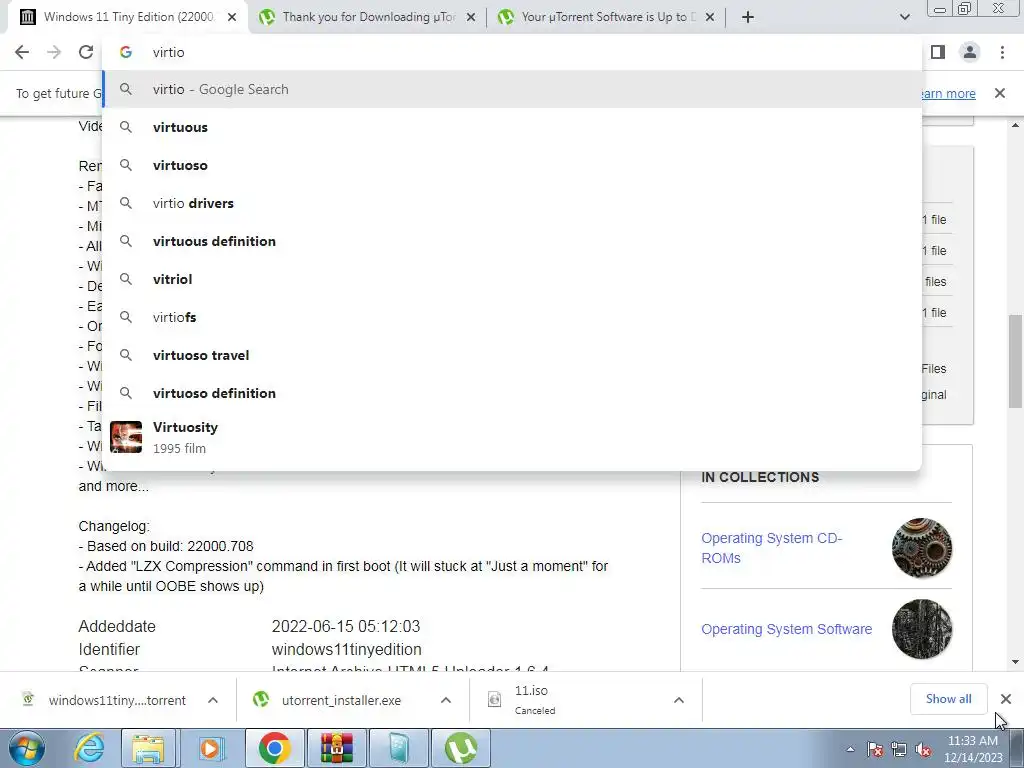1024x768 pixels.
Task: Open the 'Learn more' infobar link
Action: (x=948, y=93)
